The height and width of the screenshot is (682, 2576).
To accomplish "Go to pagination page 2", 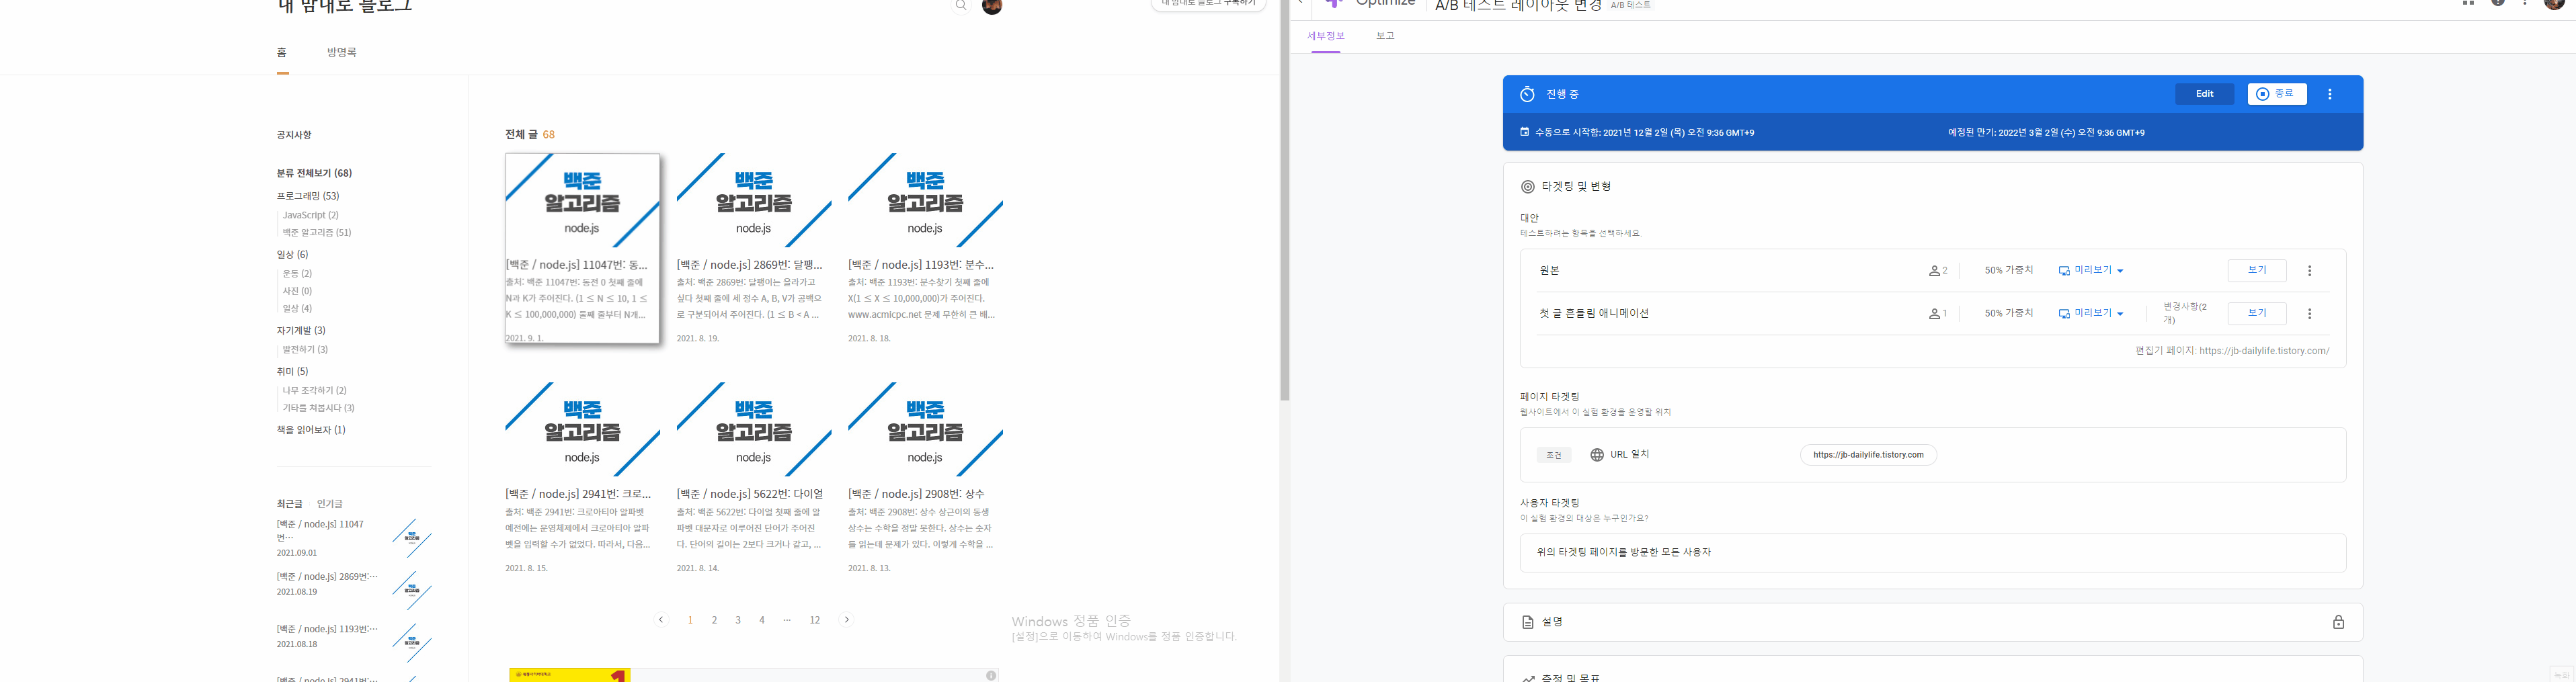I will point(714,620).
